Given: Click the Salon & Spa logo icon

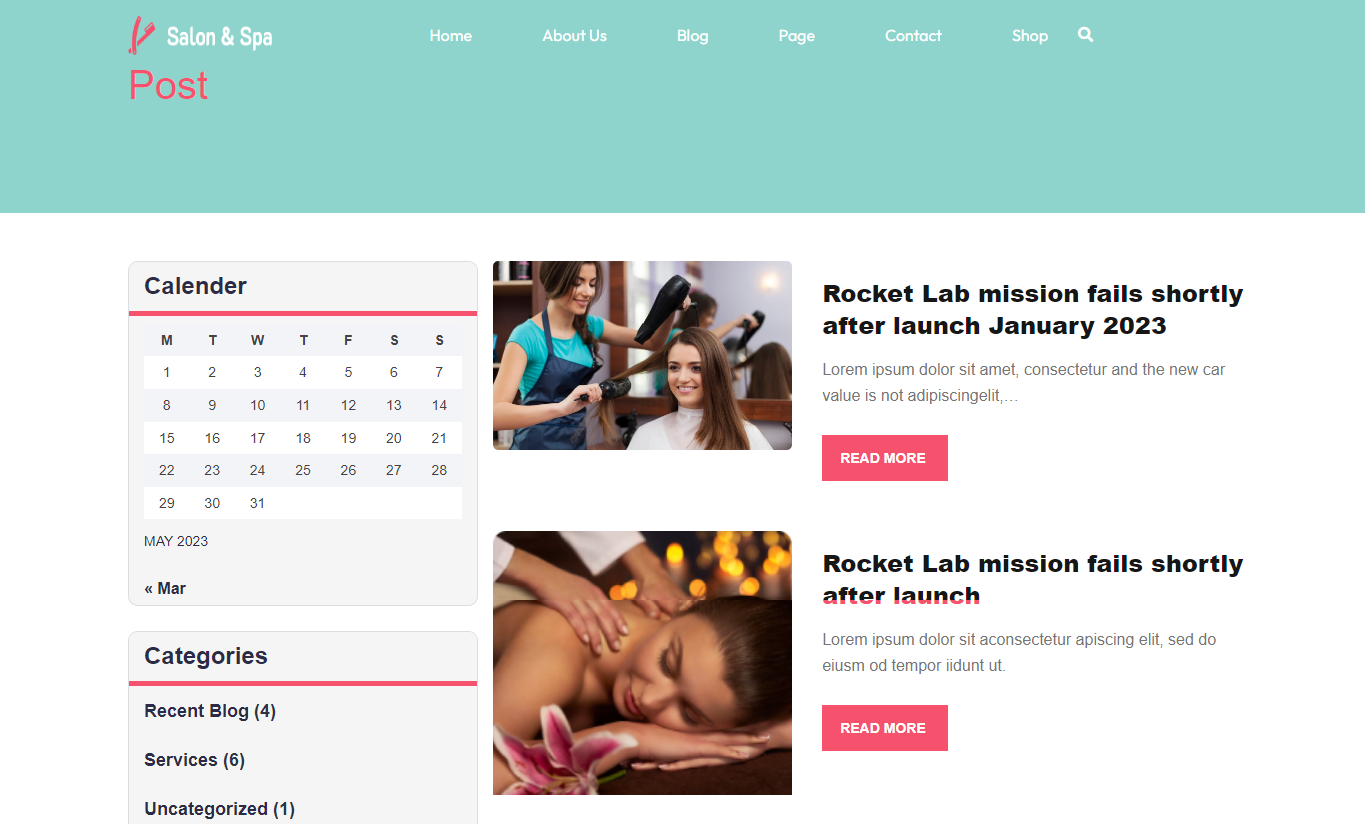Looking at the screenshot, I should tap(141, 35).
